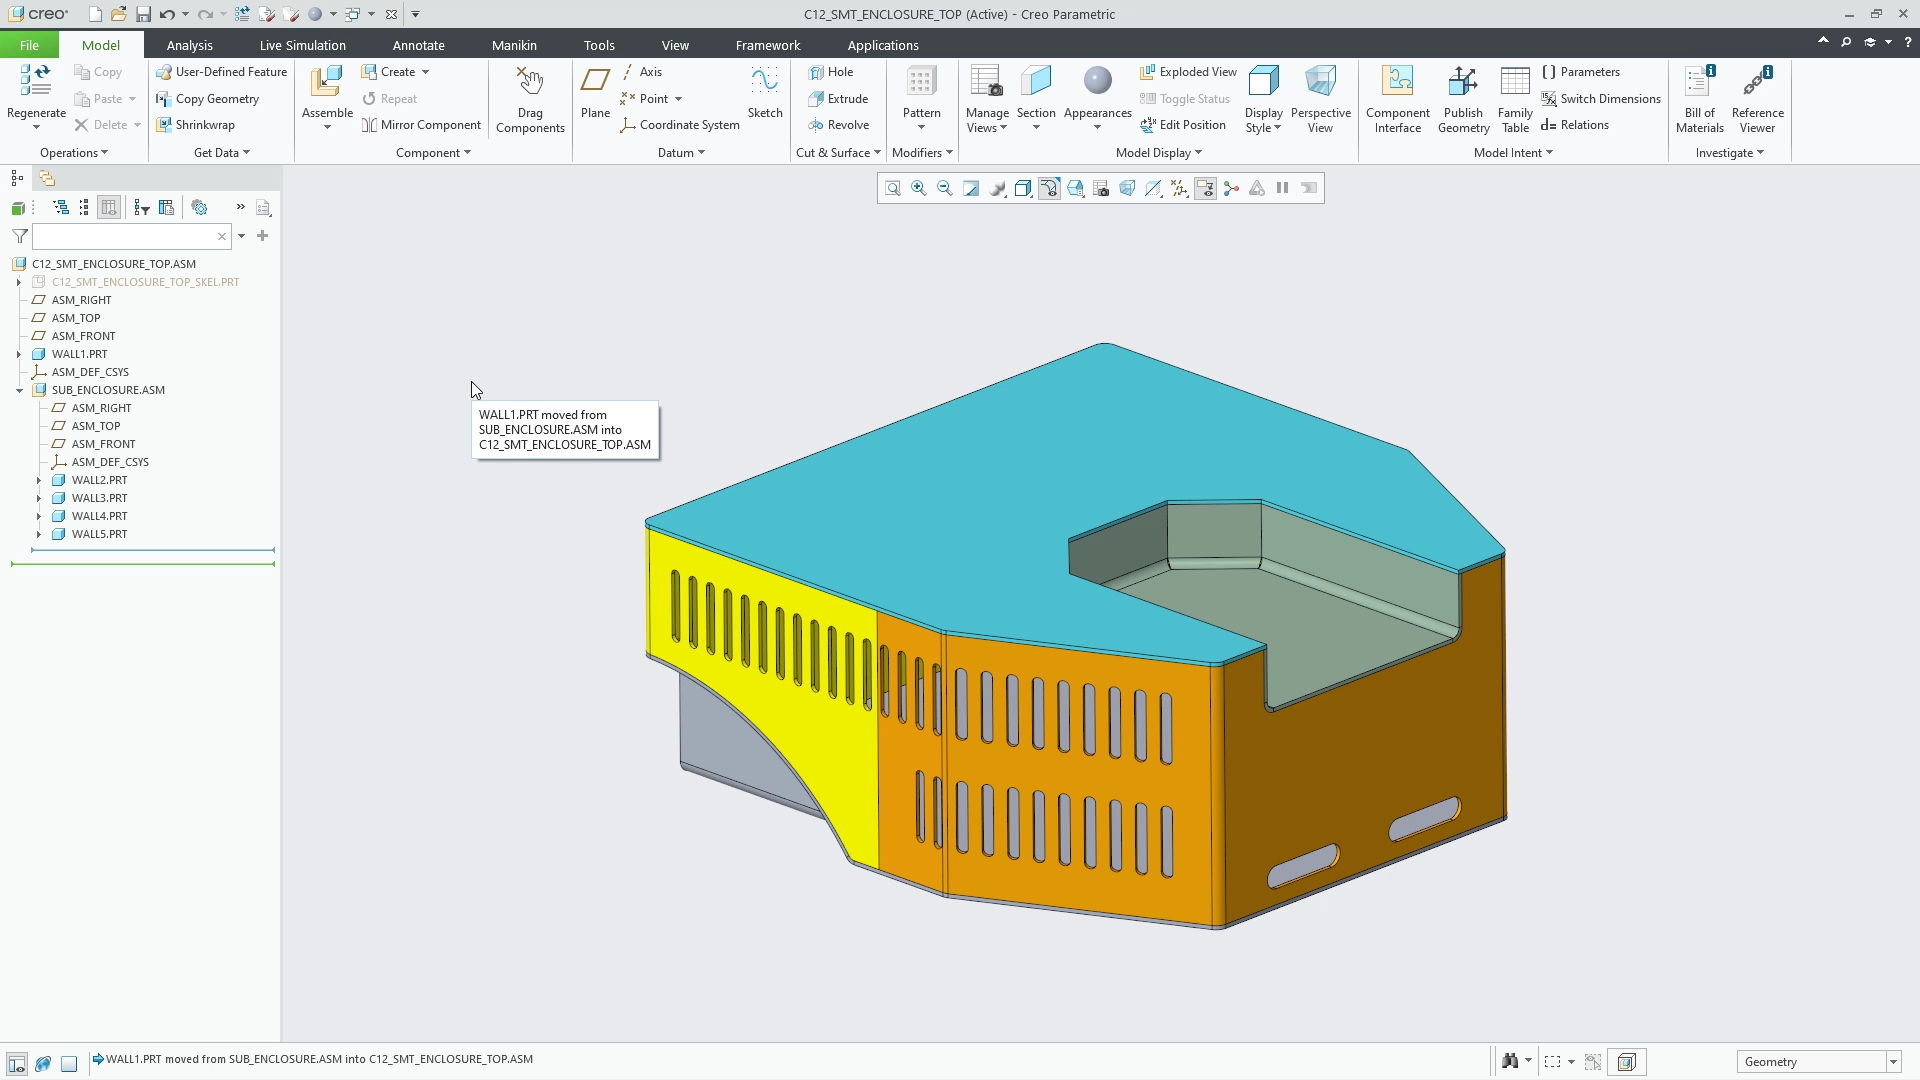Toggle the Pause Simulation icon
Screen dimensions: 1920x1080
1283,188
